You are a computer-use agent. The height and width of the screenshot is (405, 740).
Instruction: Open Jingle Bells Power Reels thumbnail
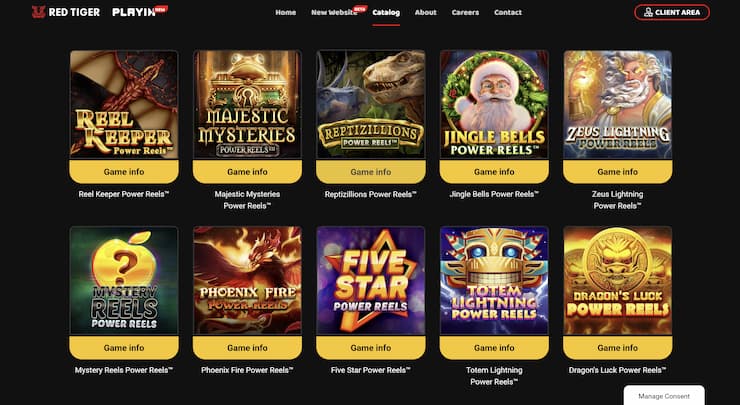(x=494, y=104)
